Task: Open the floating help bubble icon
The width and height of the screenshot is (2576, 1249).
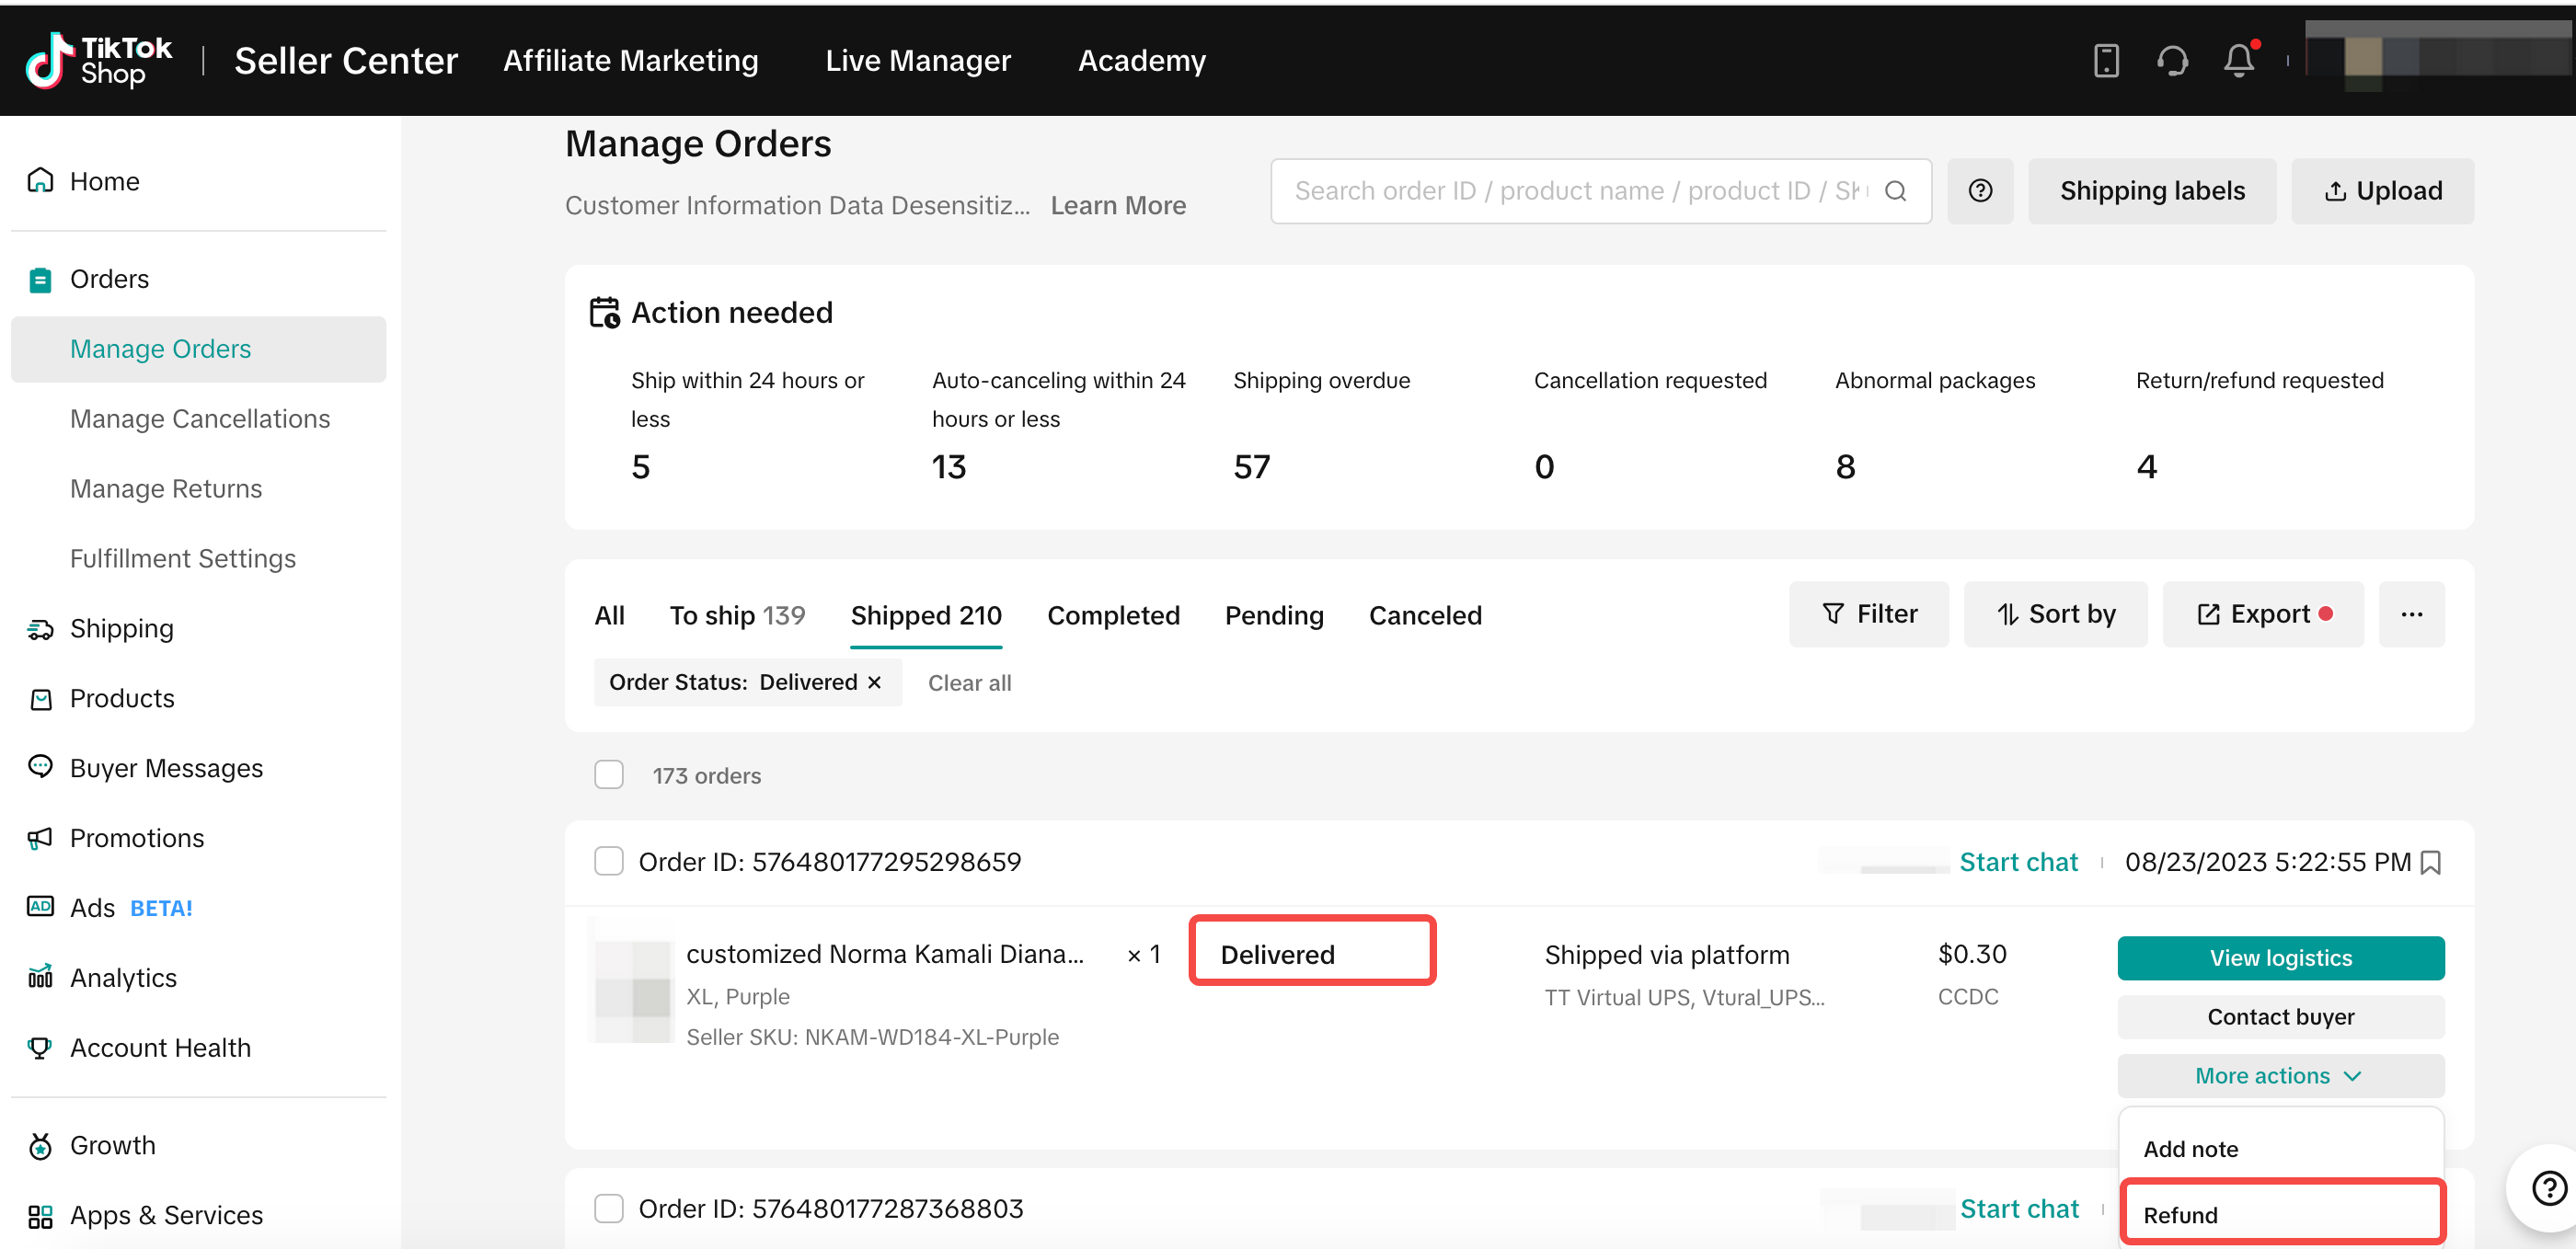Action: tap(2548, 1187)
